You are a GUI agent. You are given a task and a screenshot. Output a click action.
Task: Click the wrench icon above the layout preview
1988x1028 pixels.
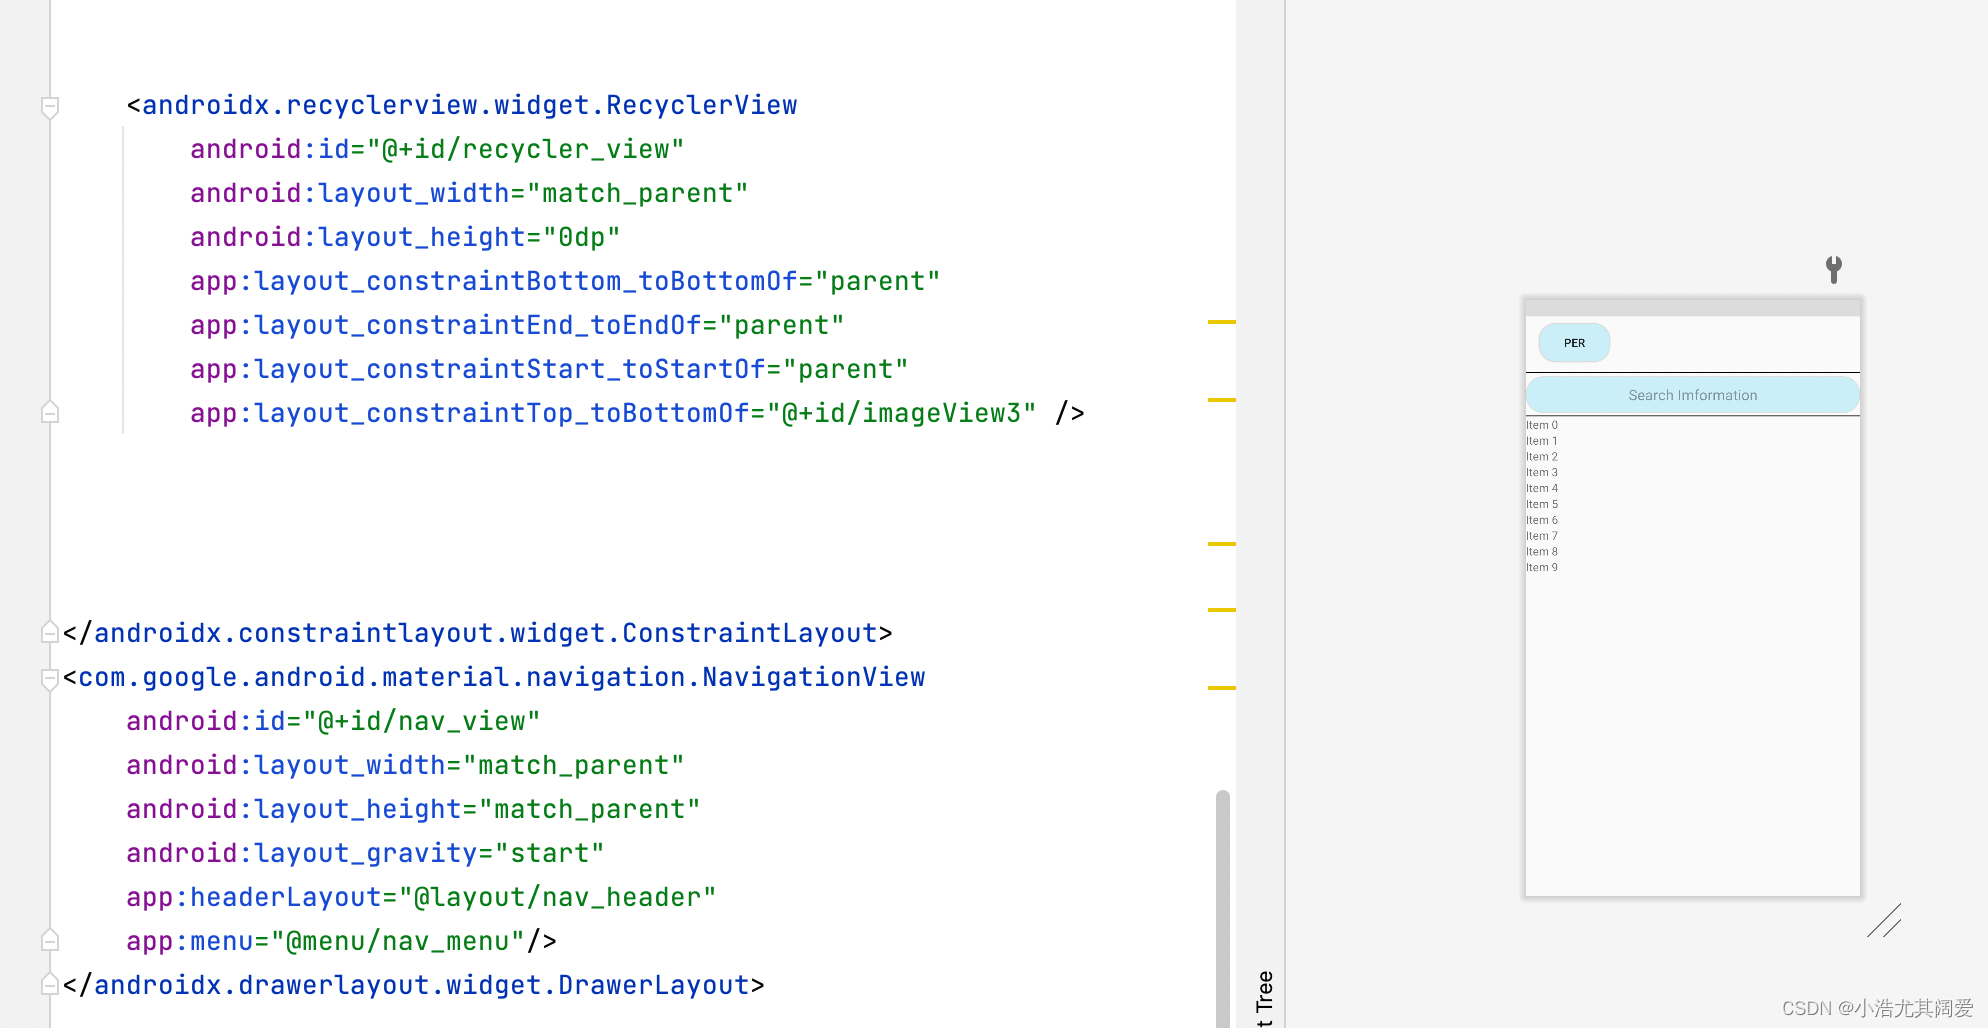(1834, 269)
